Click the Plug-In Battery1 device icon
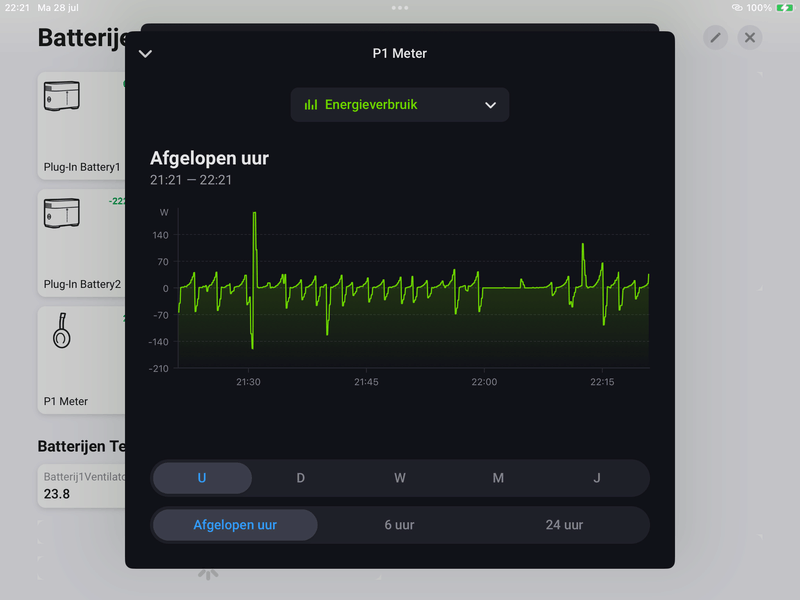 coord(62,96)
